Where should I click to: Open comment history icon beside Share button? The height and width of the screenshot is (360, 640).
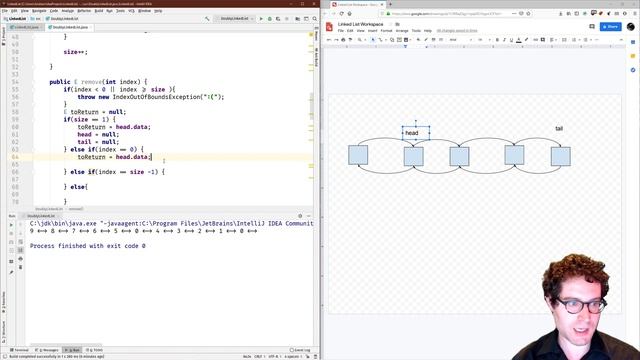[592, 27]
